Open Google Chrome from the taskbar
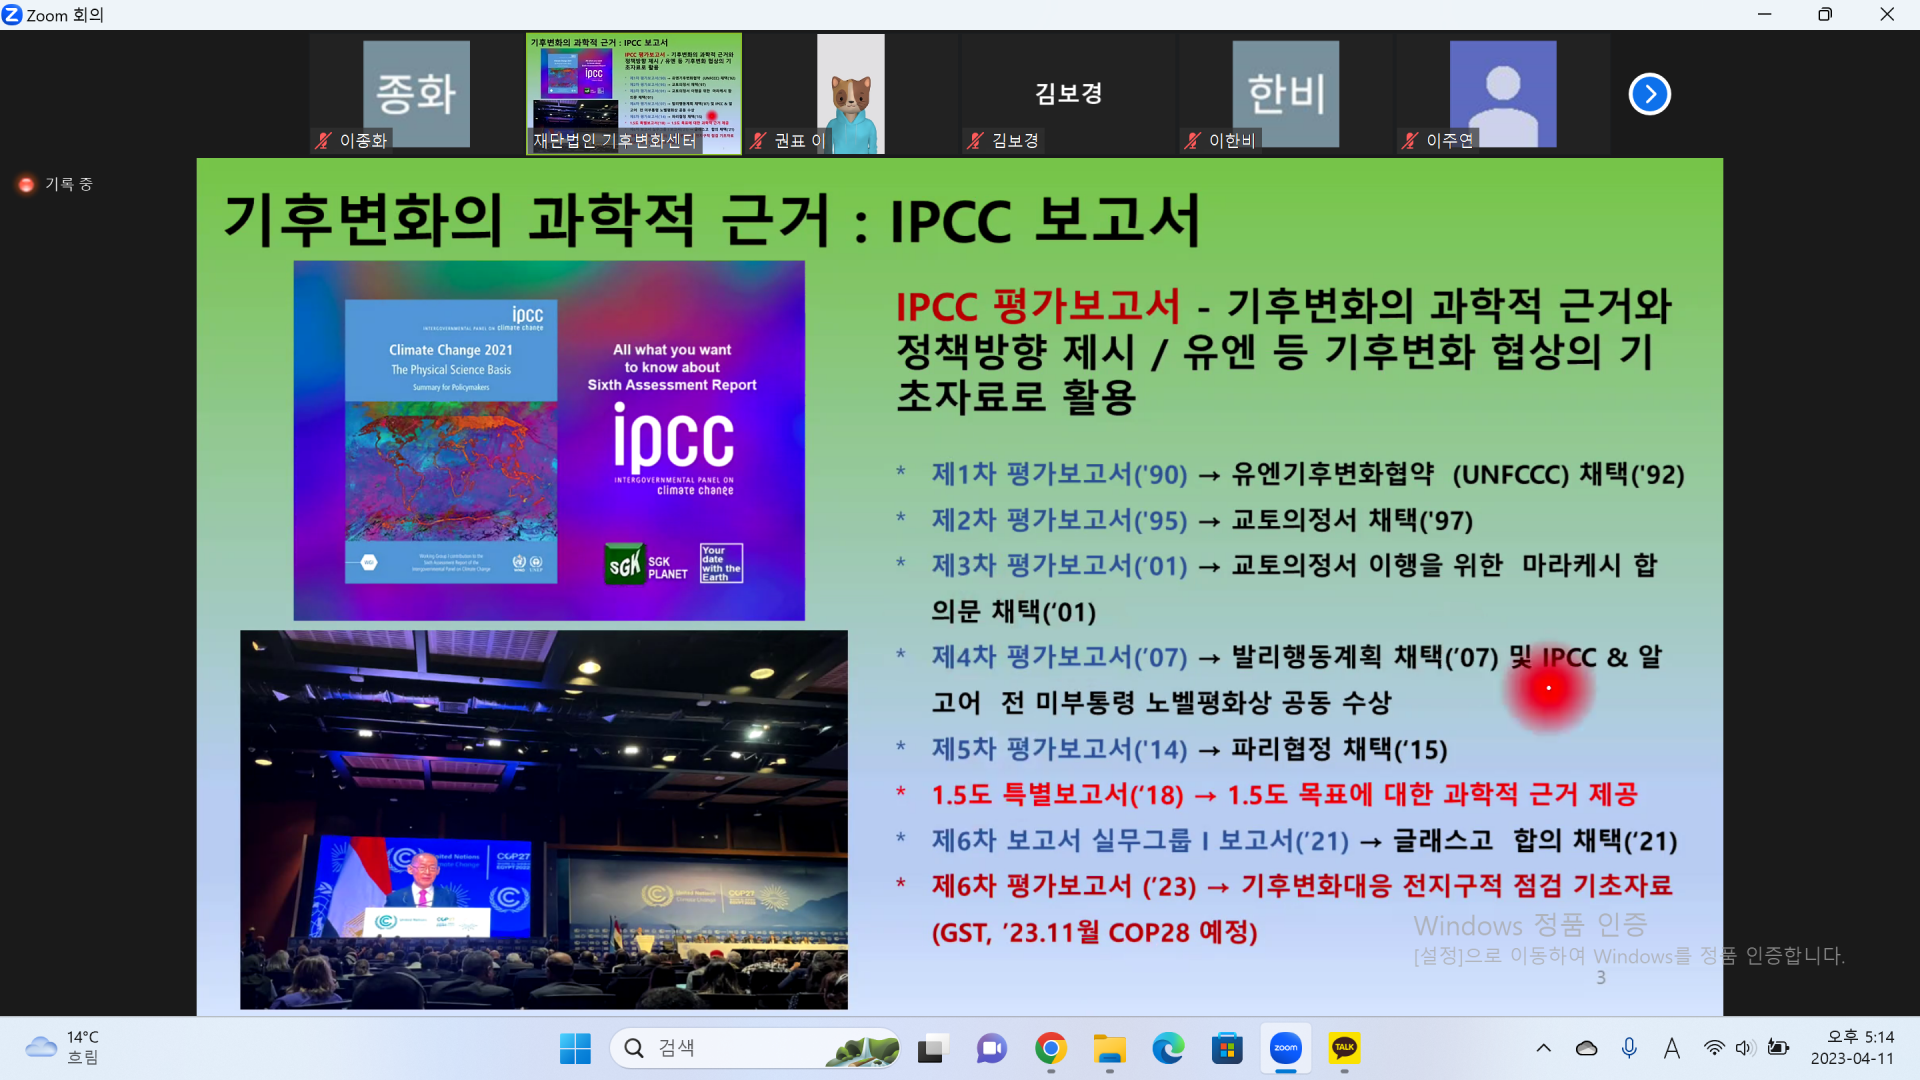Image resolution: width=1920 pixels, height=1080 pixels. (1050, 1048)
